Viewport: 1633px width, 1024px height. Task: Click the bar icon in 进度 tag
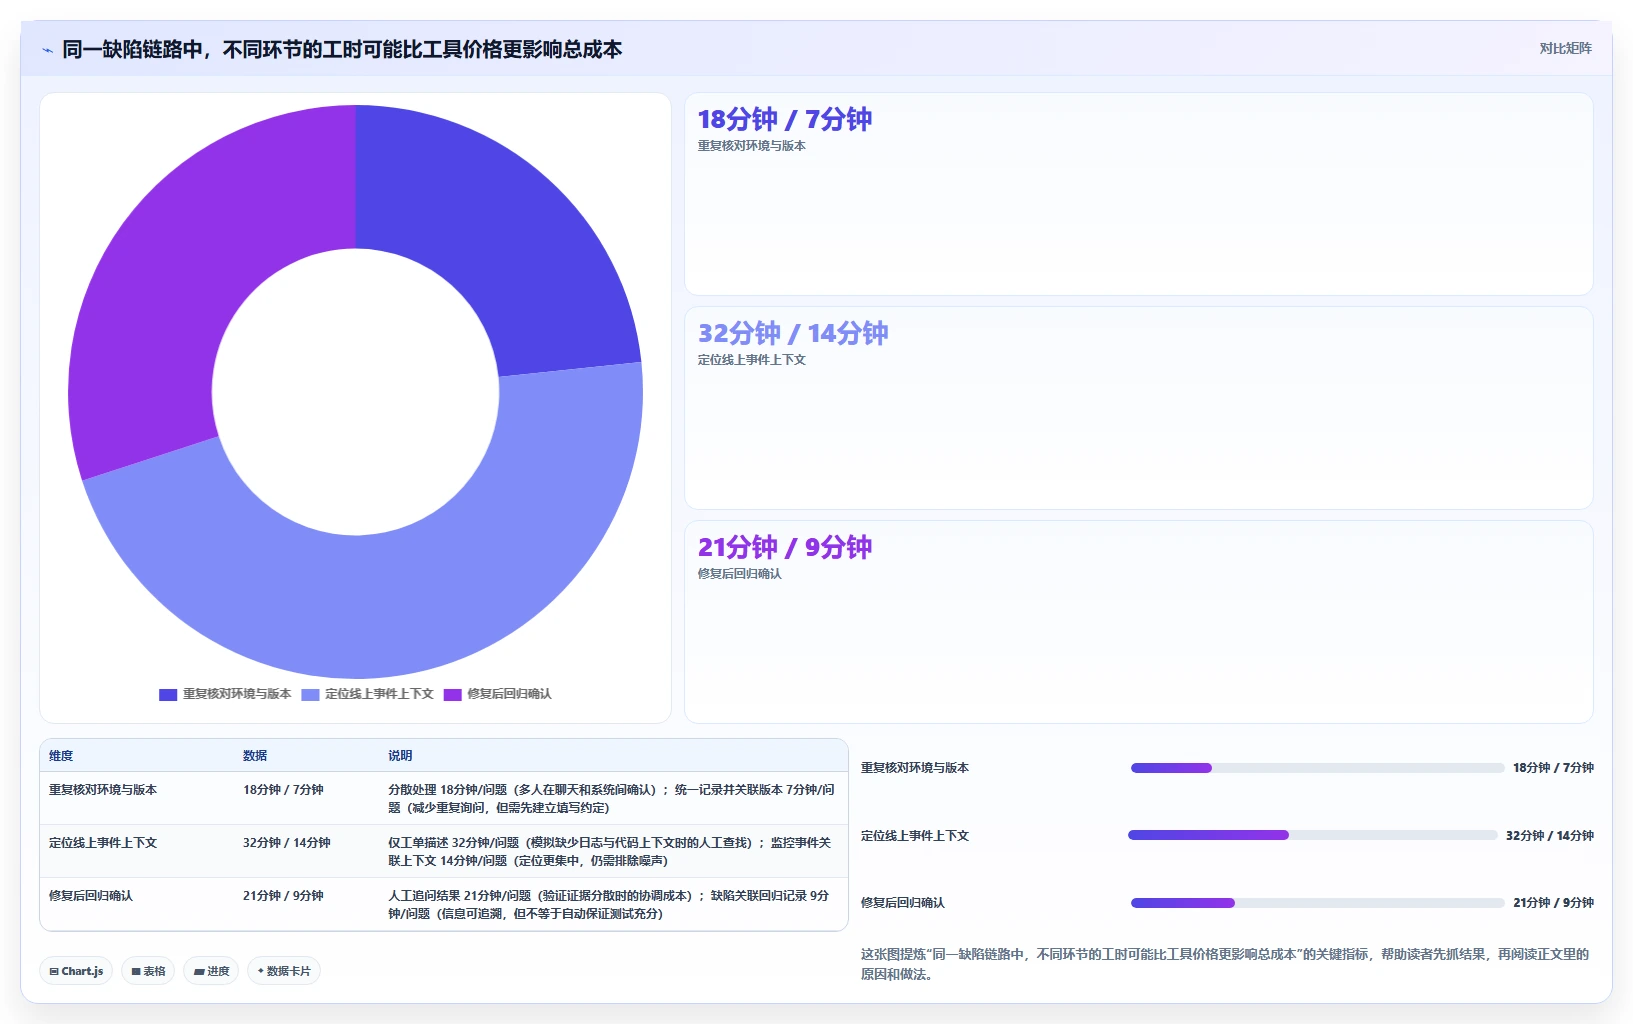tap(199, 971)
